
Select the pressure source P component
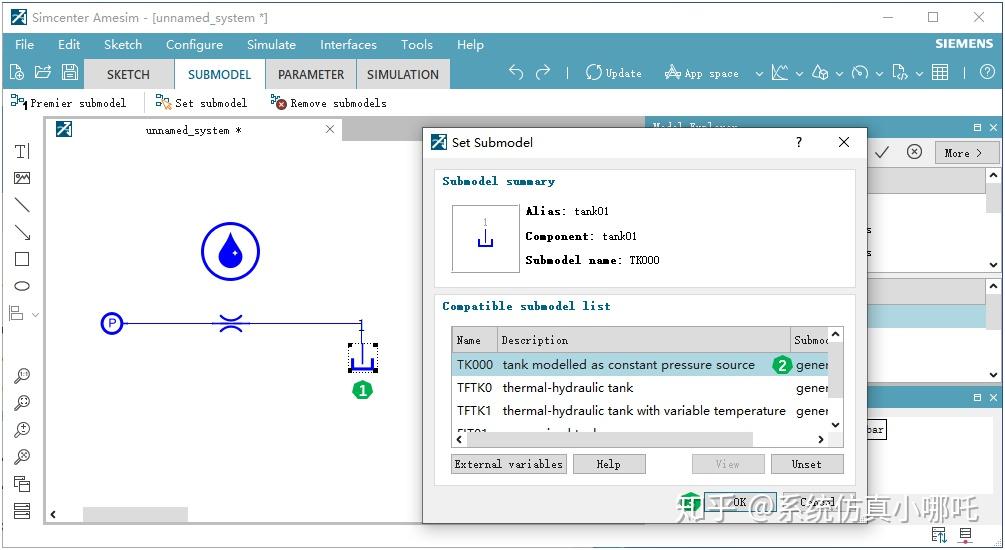(112, 323)
